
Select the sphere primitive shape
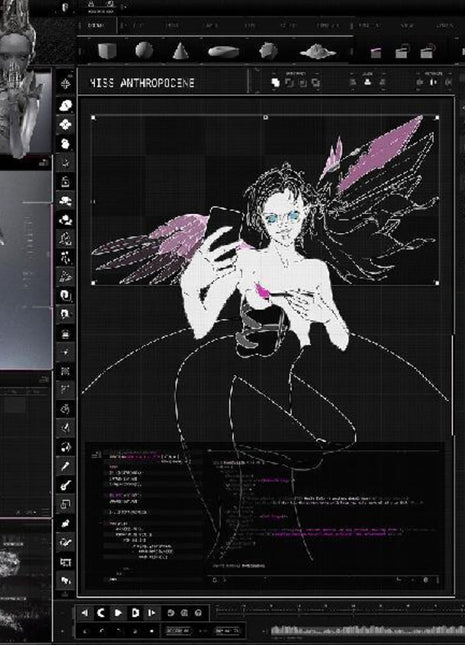144,50
